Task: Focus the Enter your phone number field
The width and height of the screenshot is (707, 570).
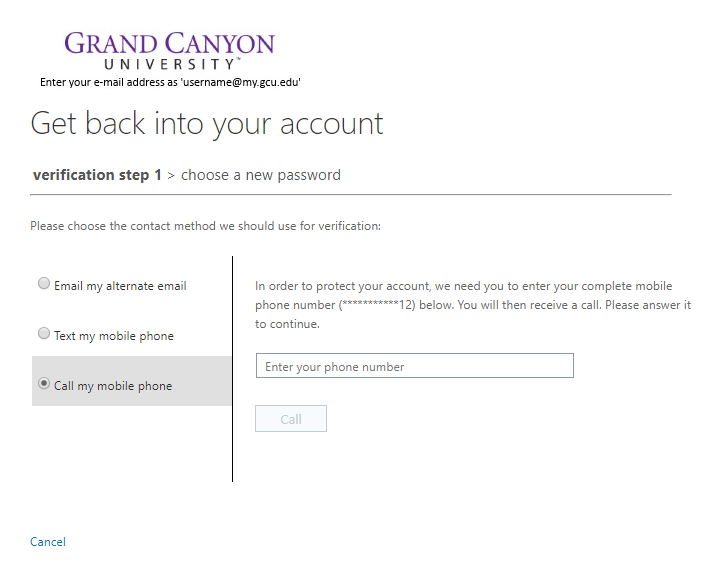Action: coord(415,366)
